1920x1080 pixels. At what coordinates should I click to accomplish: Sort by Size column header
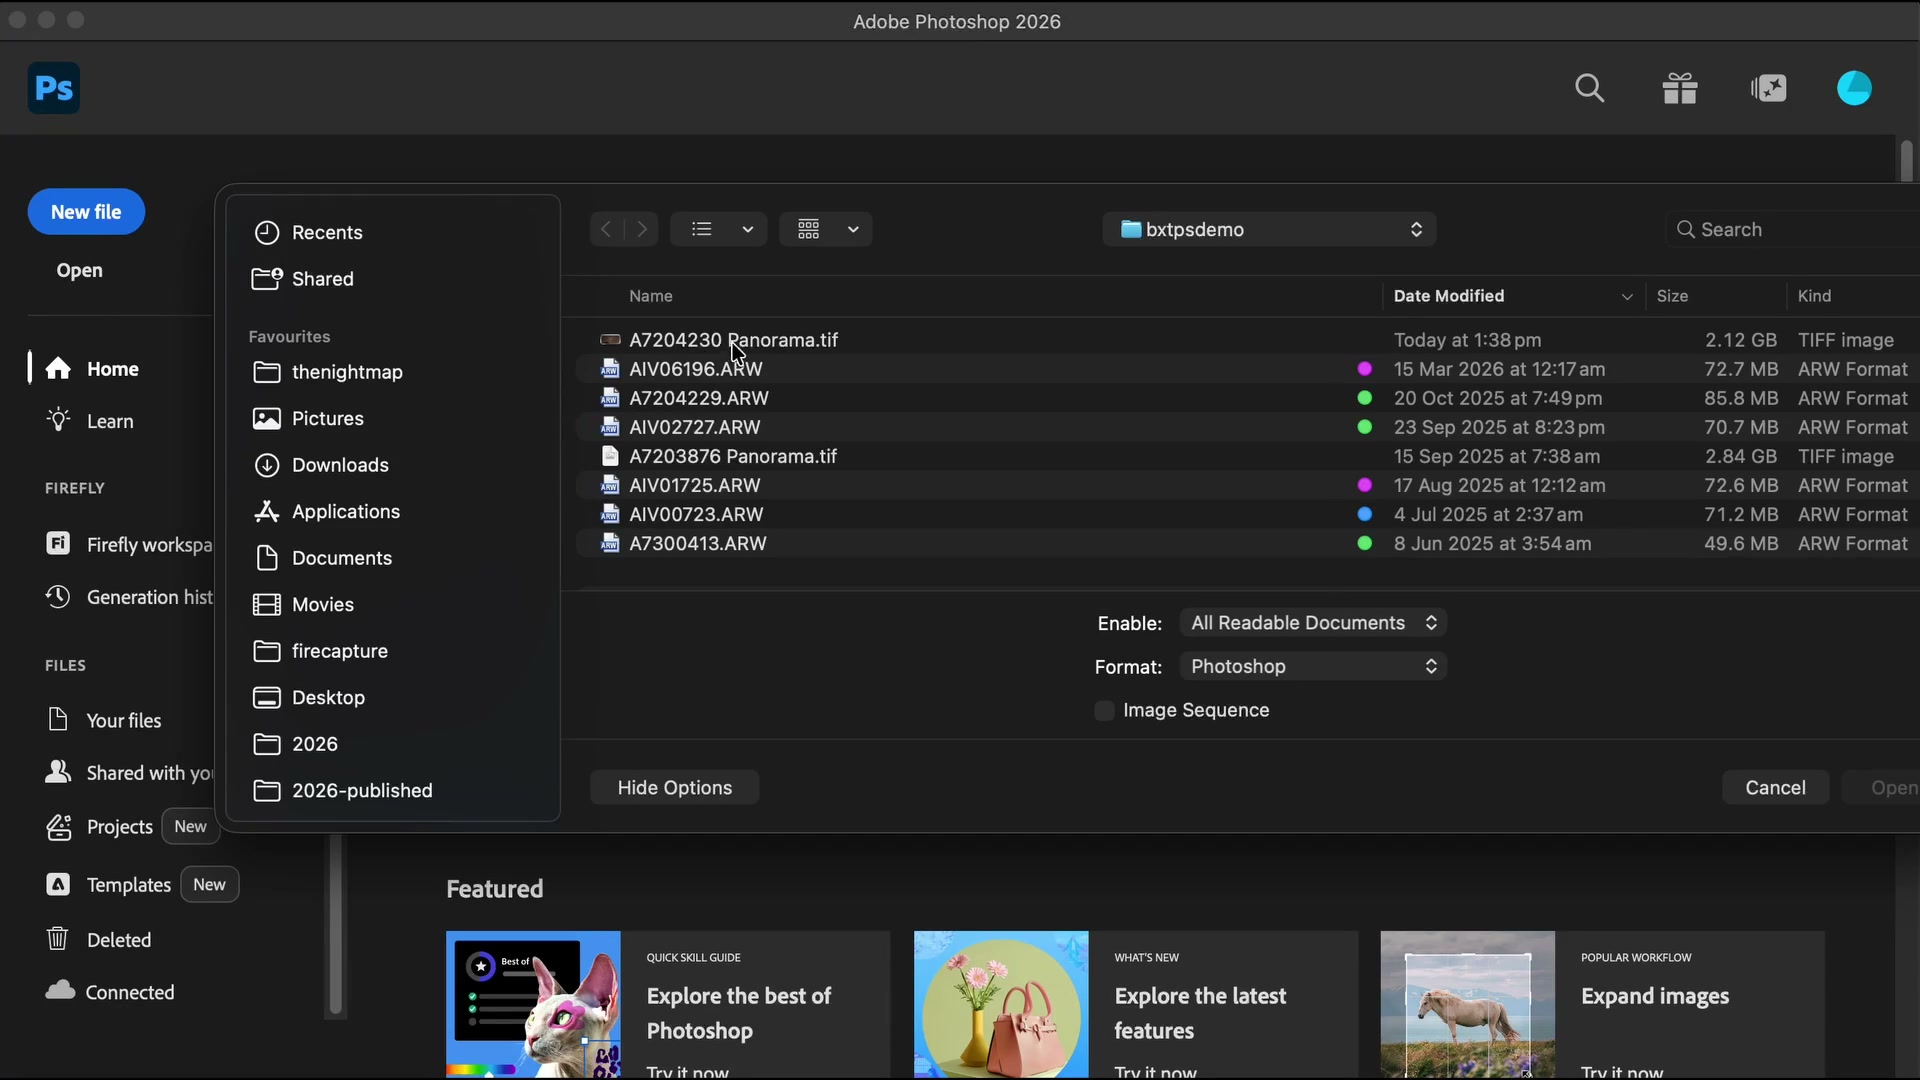[x=1672, y=296]
